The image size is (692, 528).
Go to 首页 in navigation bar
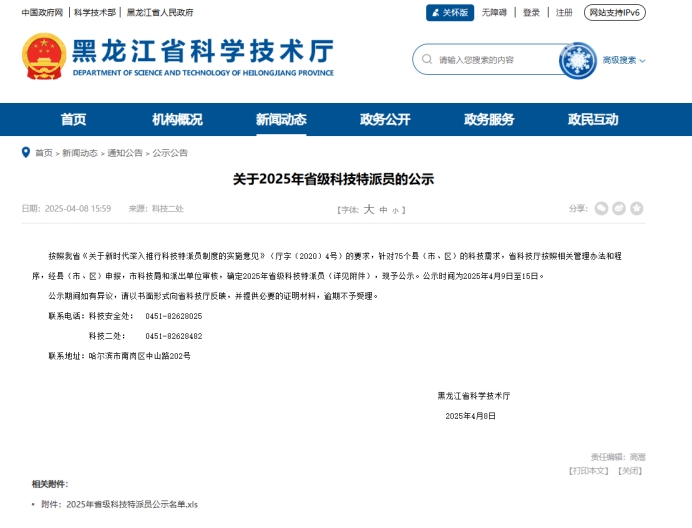click(x=73, y=120)
